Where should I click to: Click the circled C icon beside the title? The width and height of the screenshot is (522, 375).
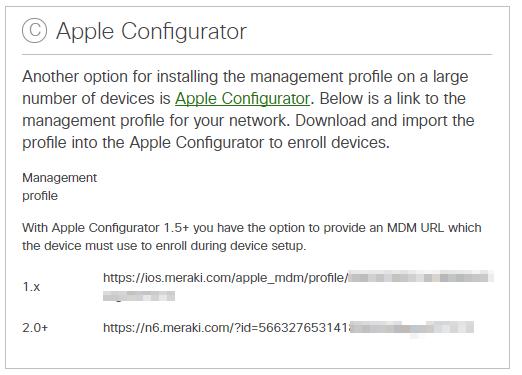click(34, 30)
